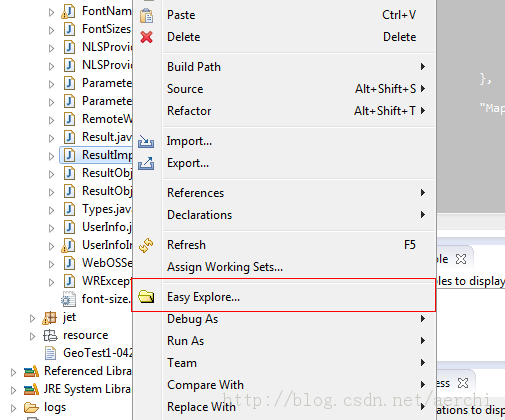505x420 pixels.
Task: Choose Delete from the context menu
Action: coord(284,37)
